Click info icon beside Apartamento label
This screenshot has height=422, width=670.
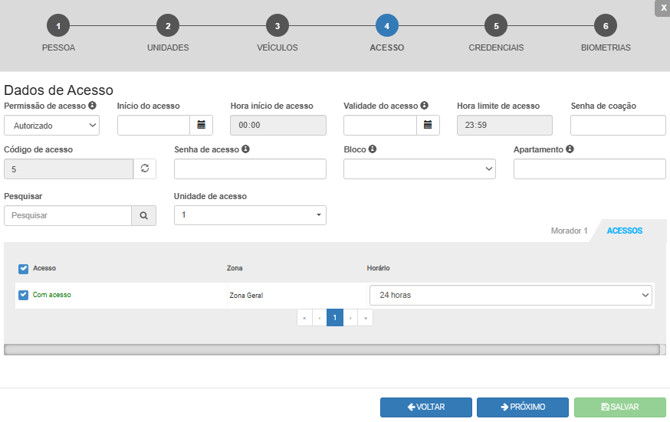point(569,149)
